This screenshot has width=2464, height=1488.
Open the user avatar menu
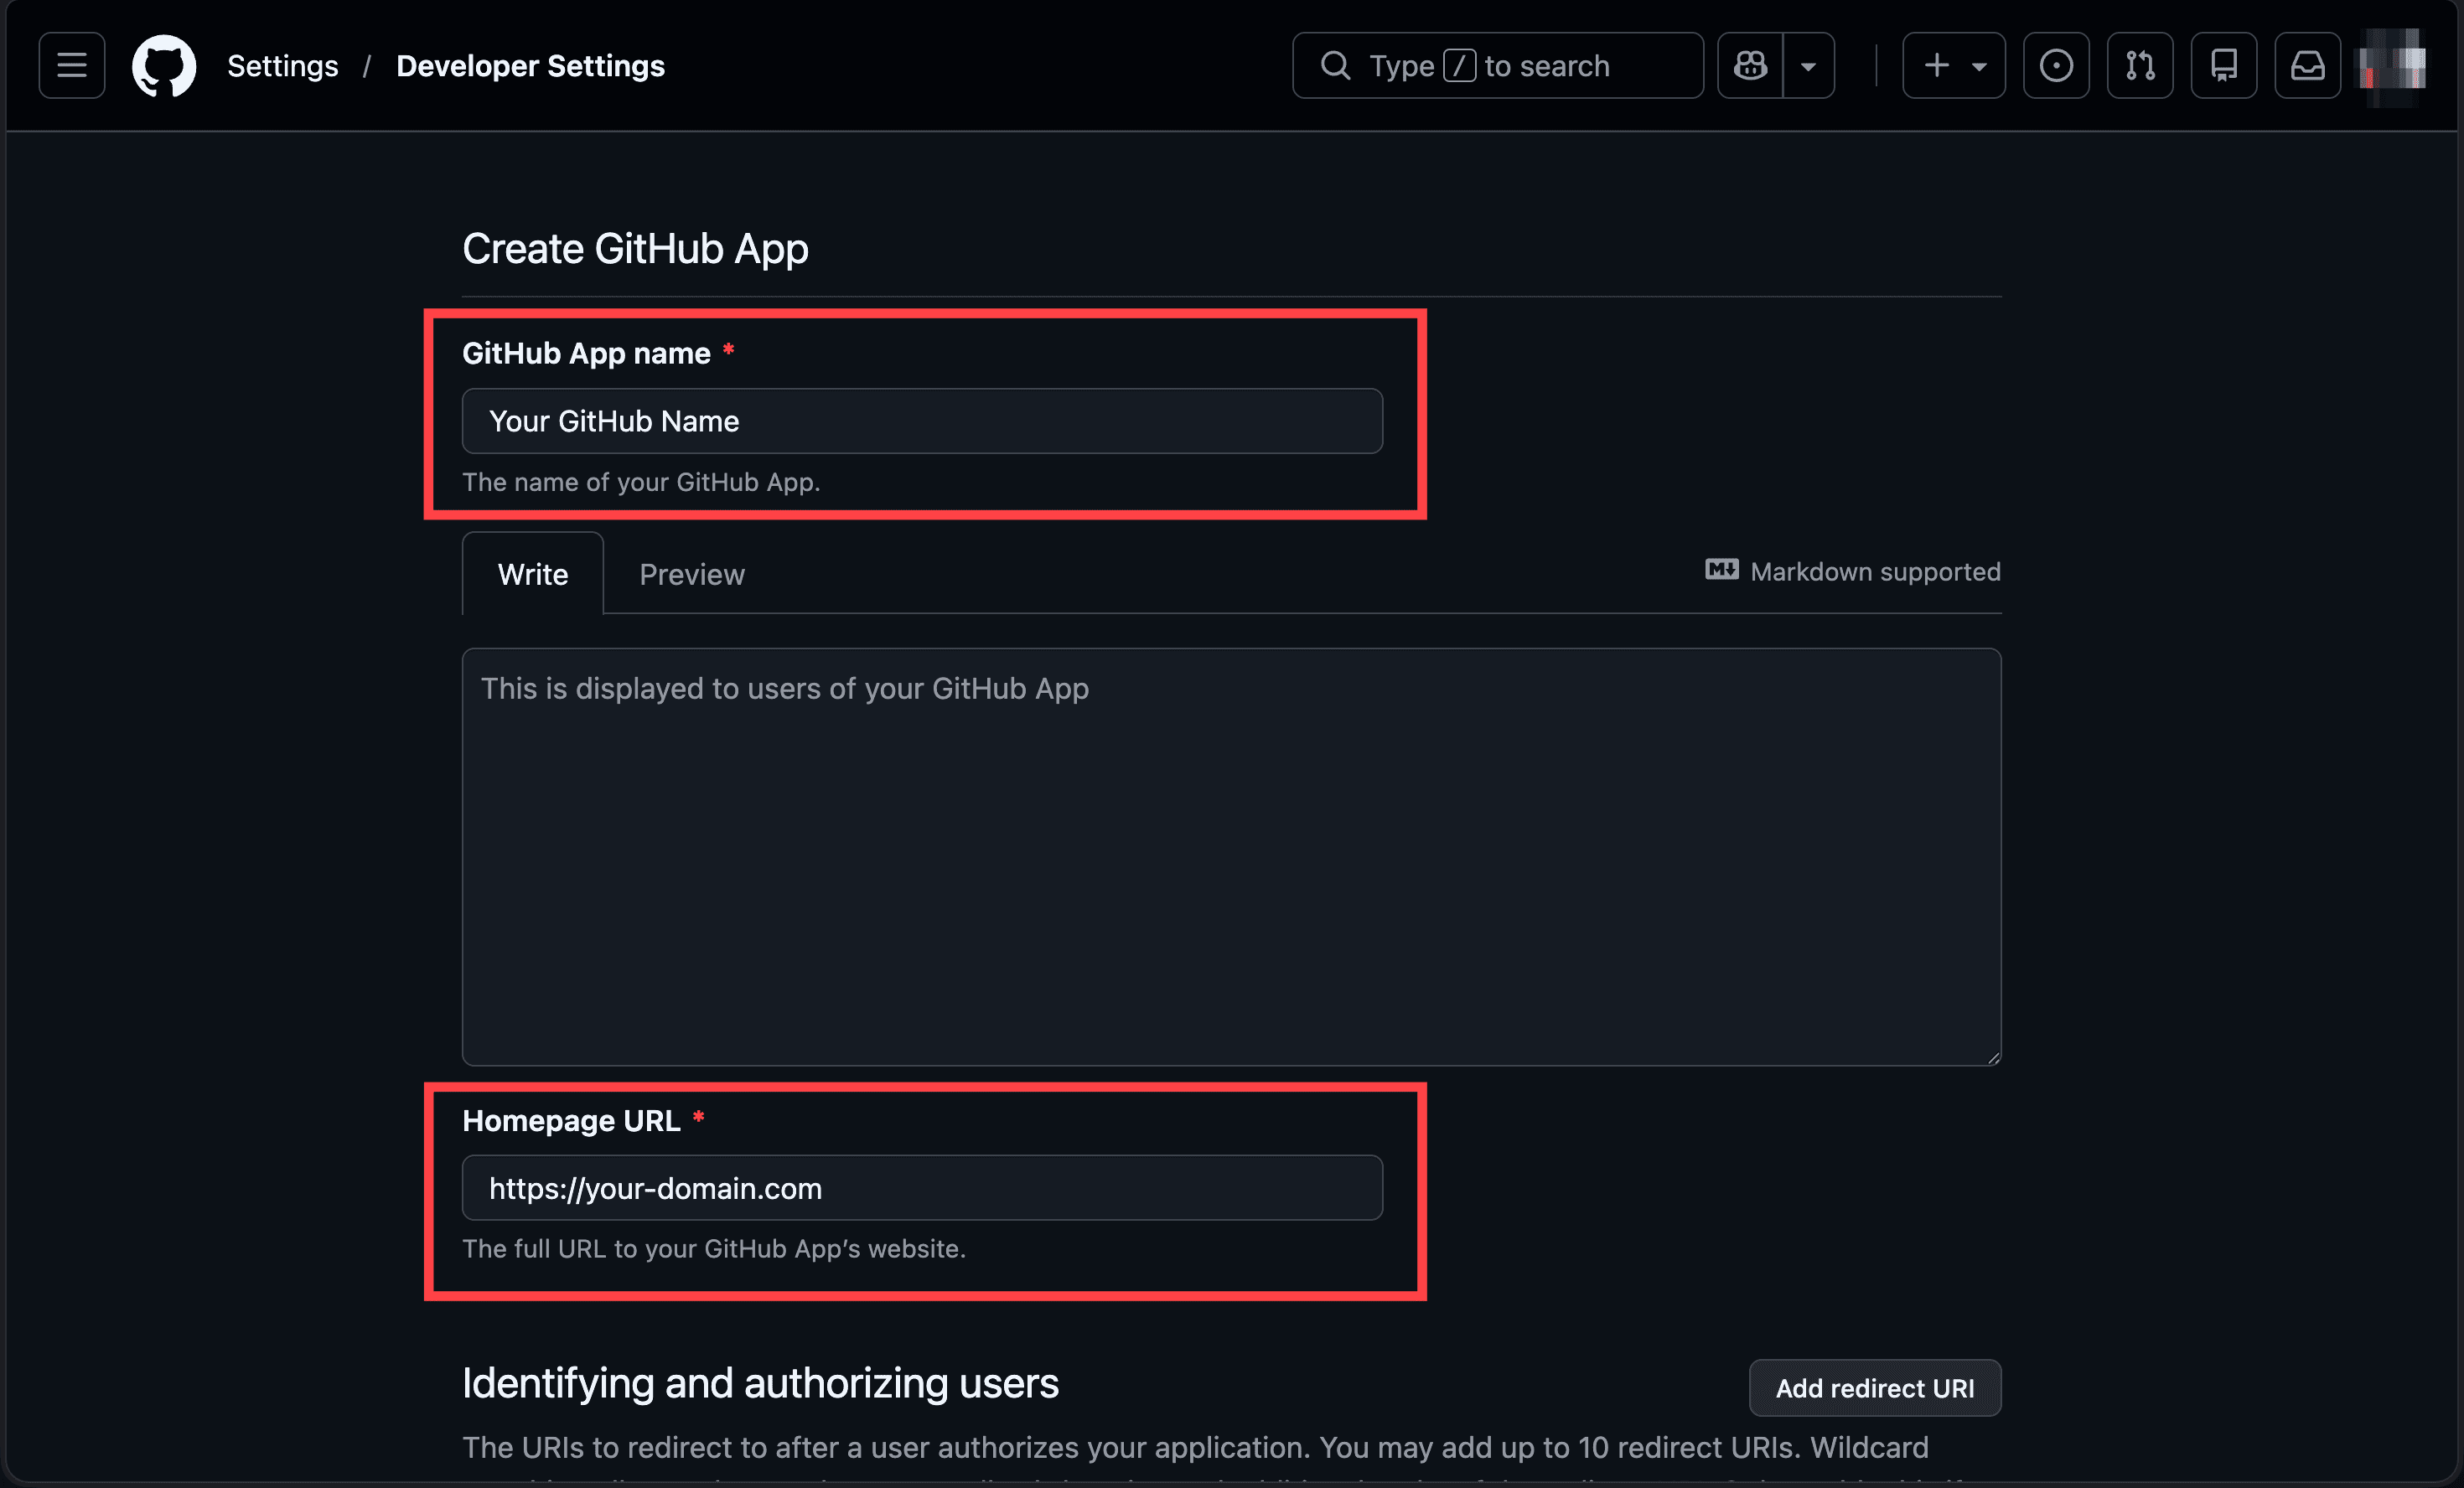2392,66
